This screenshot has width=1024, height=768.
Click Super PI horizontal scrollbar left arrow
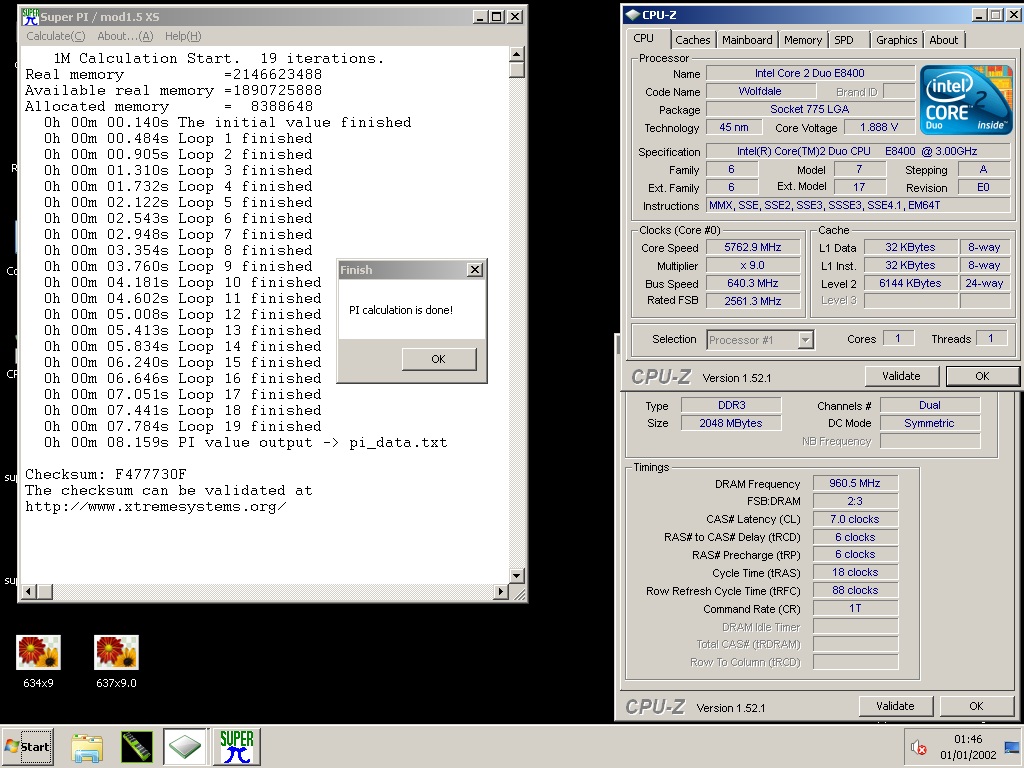tap(29, 592)
